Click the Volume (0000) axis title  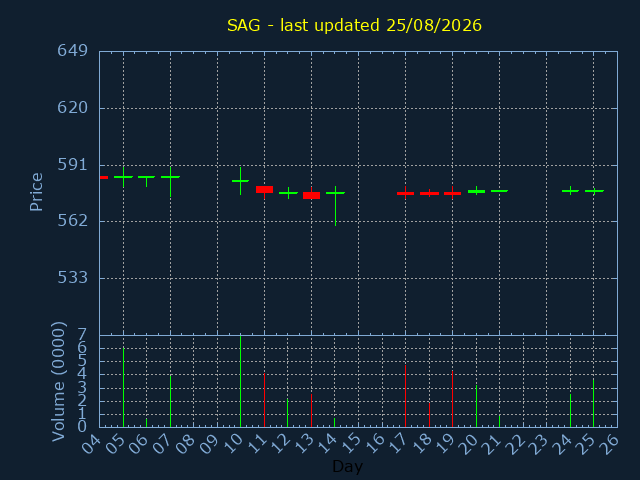click(x=58, y=382)
